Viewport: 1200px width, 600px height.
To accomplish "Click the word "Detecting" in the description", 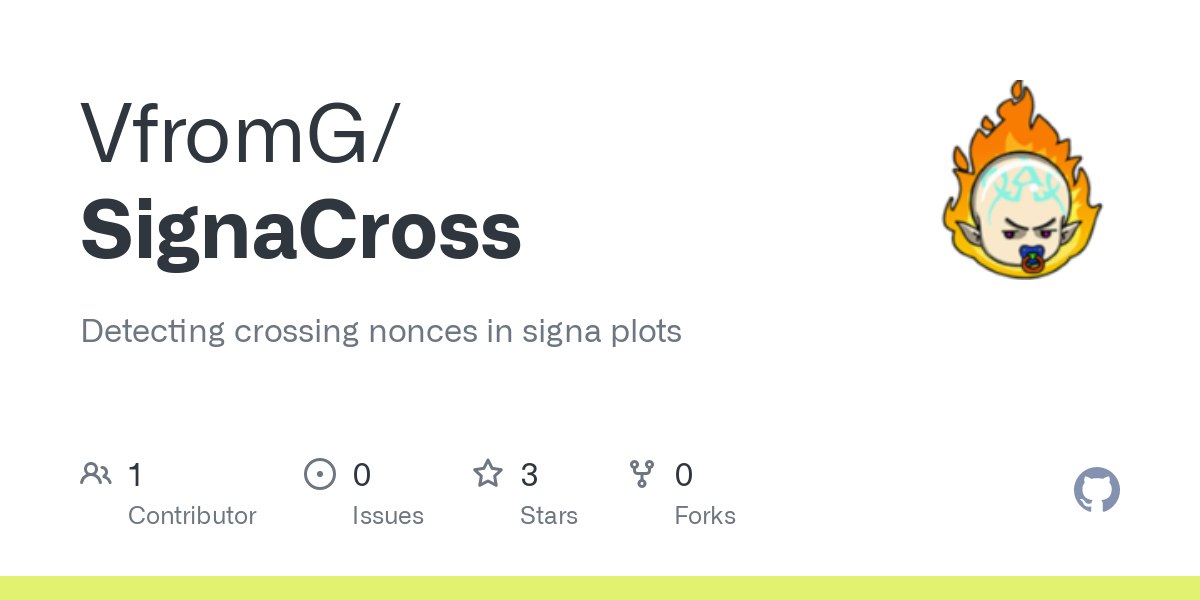I will pos(153,331).
